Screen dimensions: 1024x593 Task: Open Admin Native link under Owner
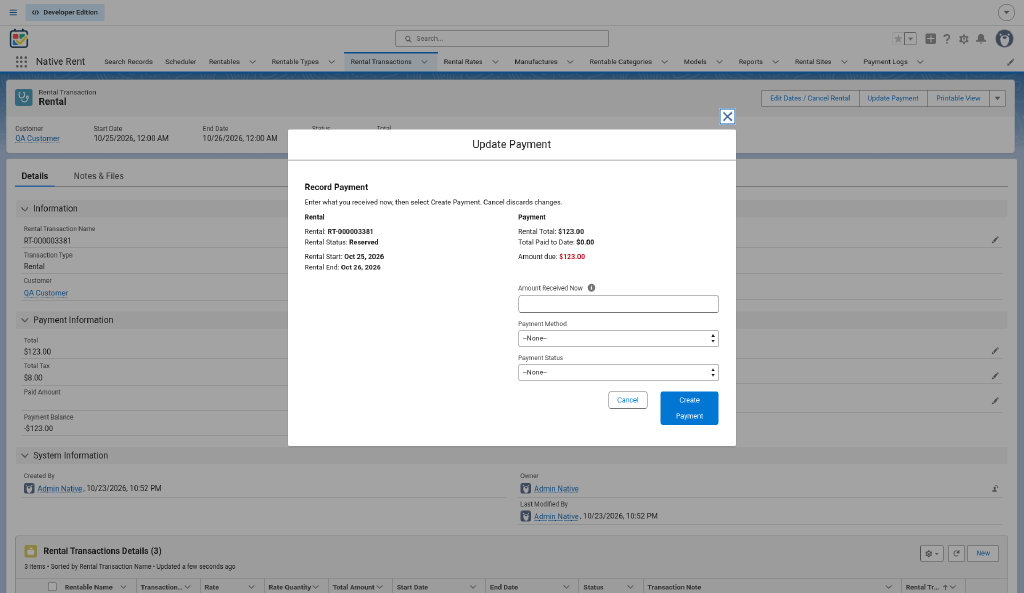[x=556, y=489]
